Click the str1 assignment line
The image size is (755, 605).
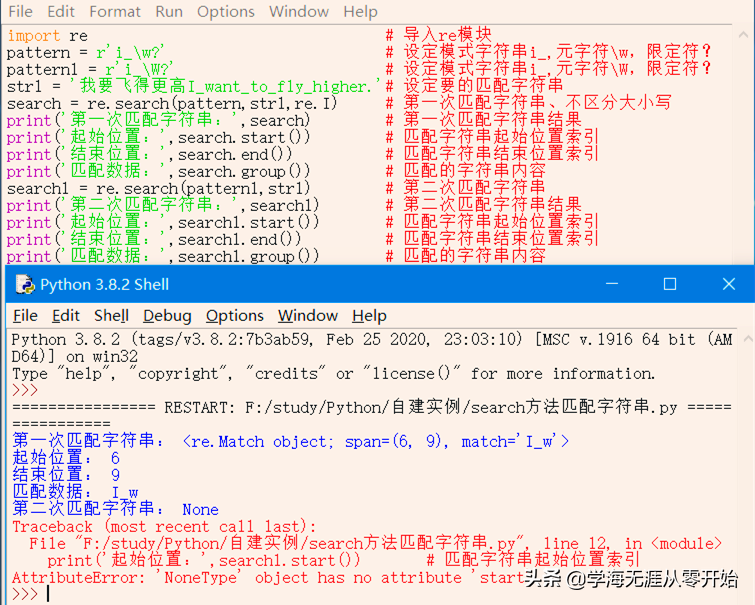pos(193,86)
